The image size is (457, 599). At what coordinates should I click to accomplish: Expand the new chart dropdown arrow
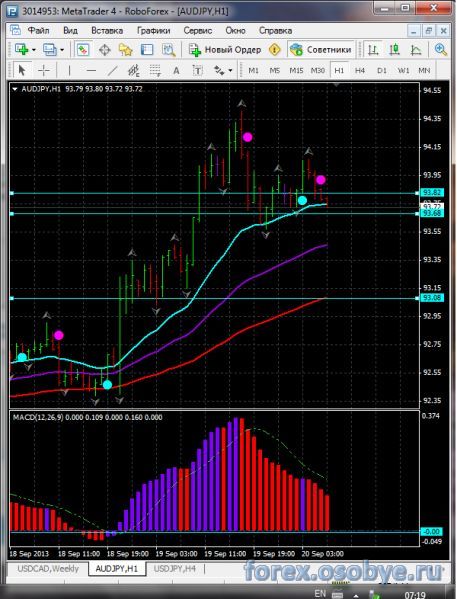tap(34, 50)
